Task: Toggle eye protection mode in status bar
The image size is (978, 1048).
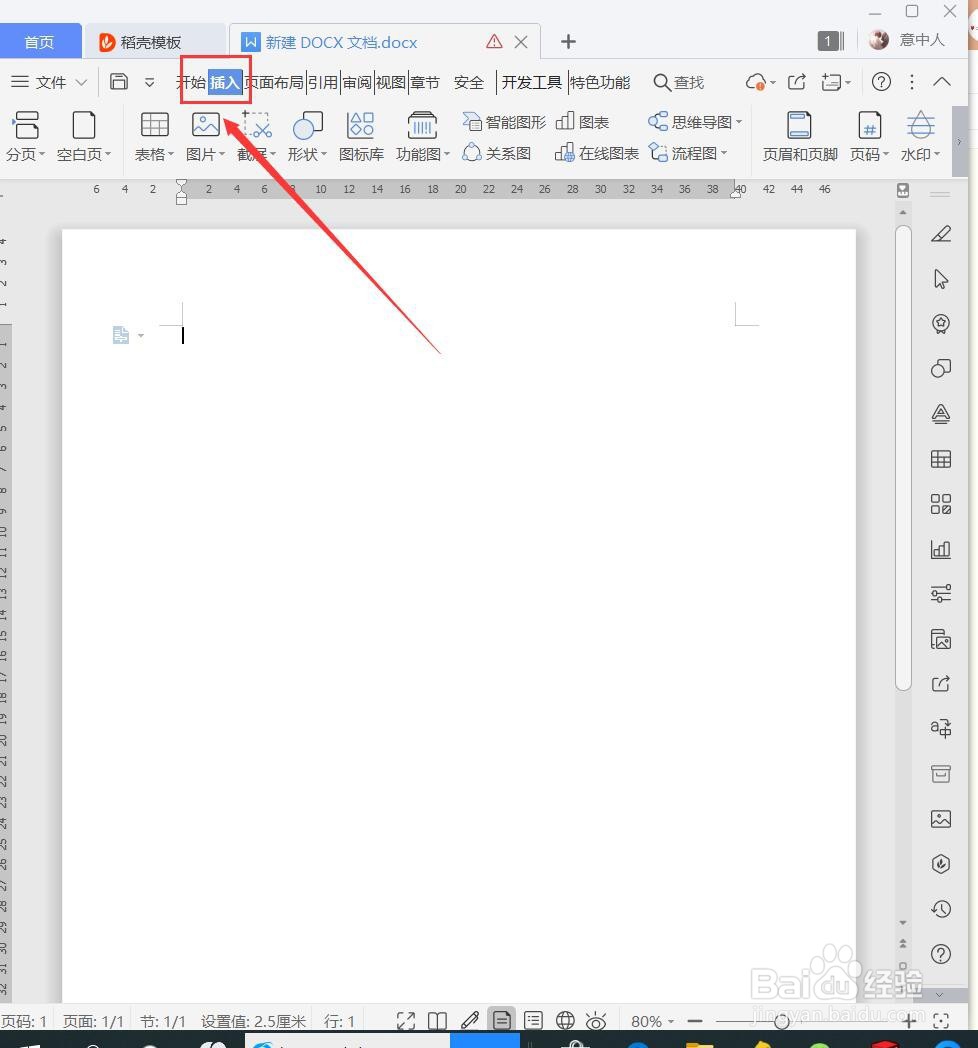Action: [596, 1021]
